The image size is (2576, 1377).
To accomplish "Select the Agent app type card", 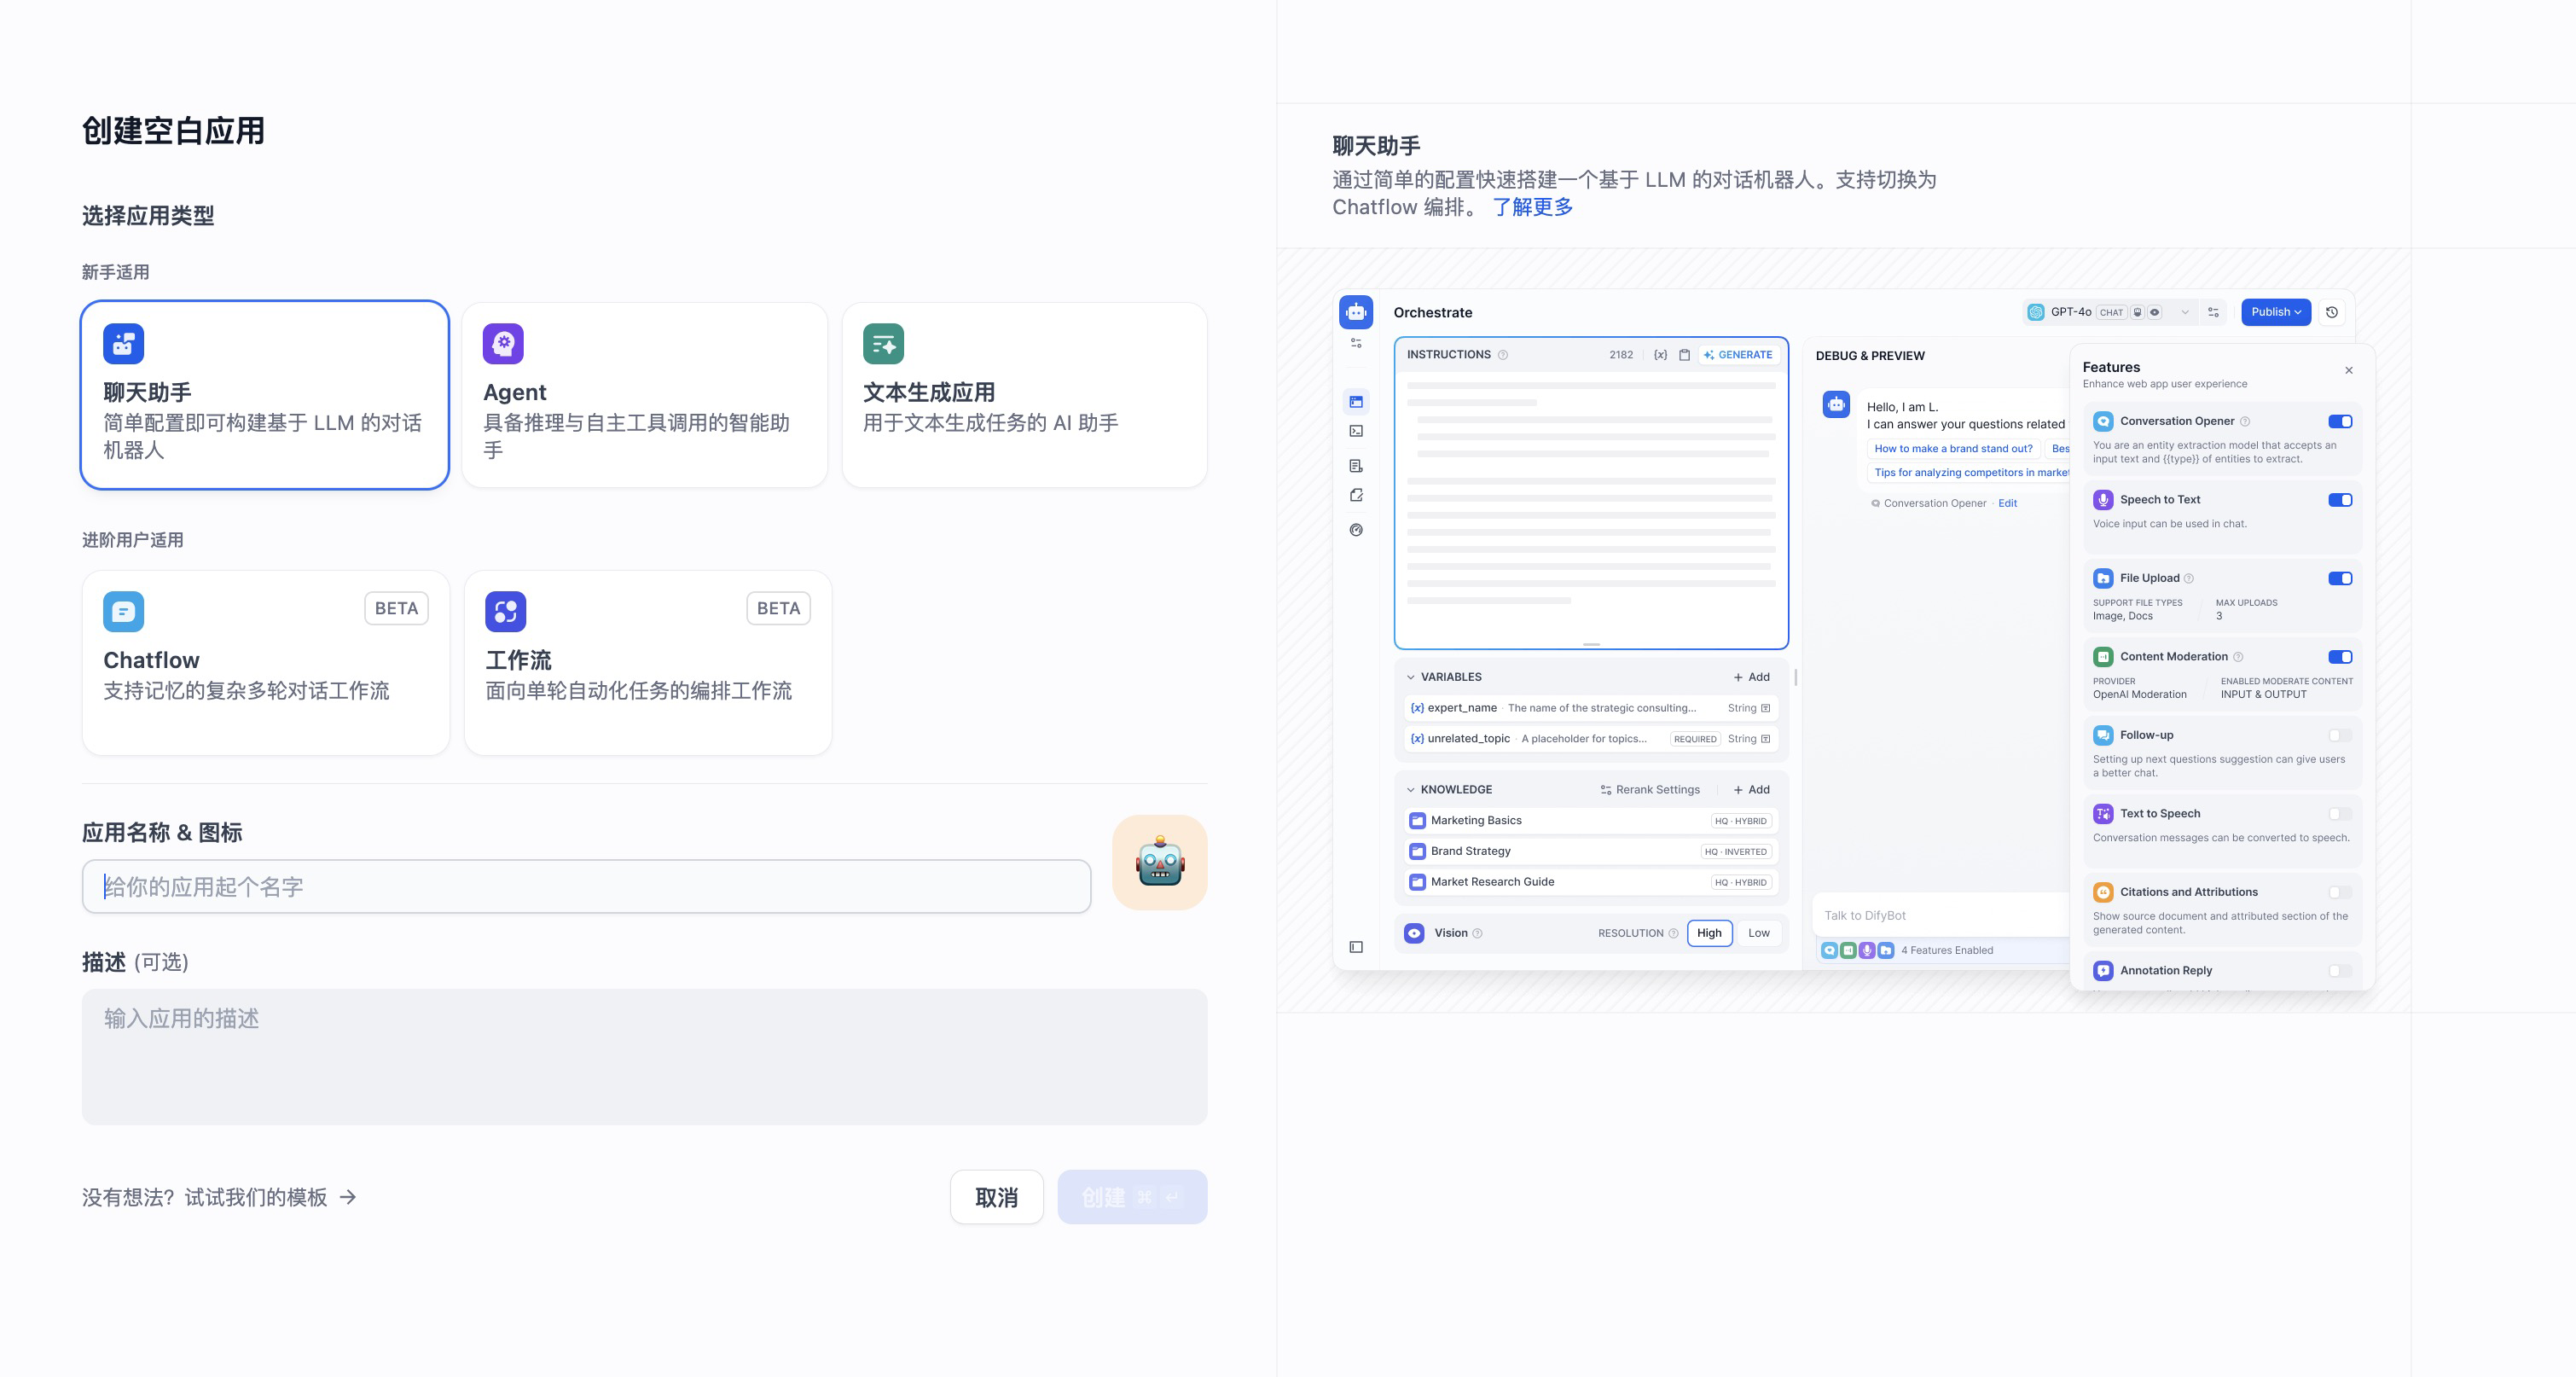I will 644,395.
